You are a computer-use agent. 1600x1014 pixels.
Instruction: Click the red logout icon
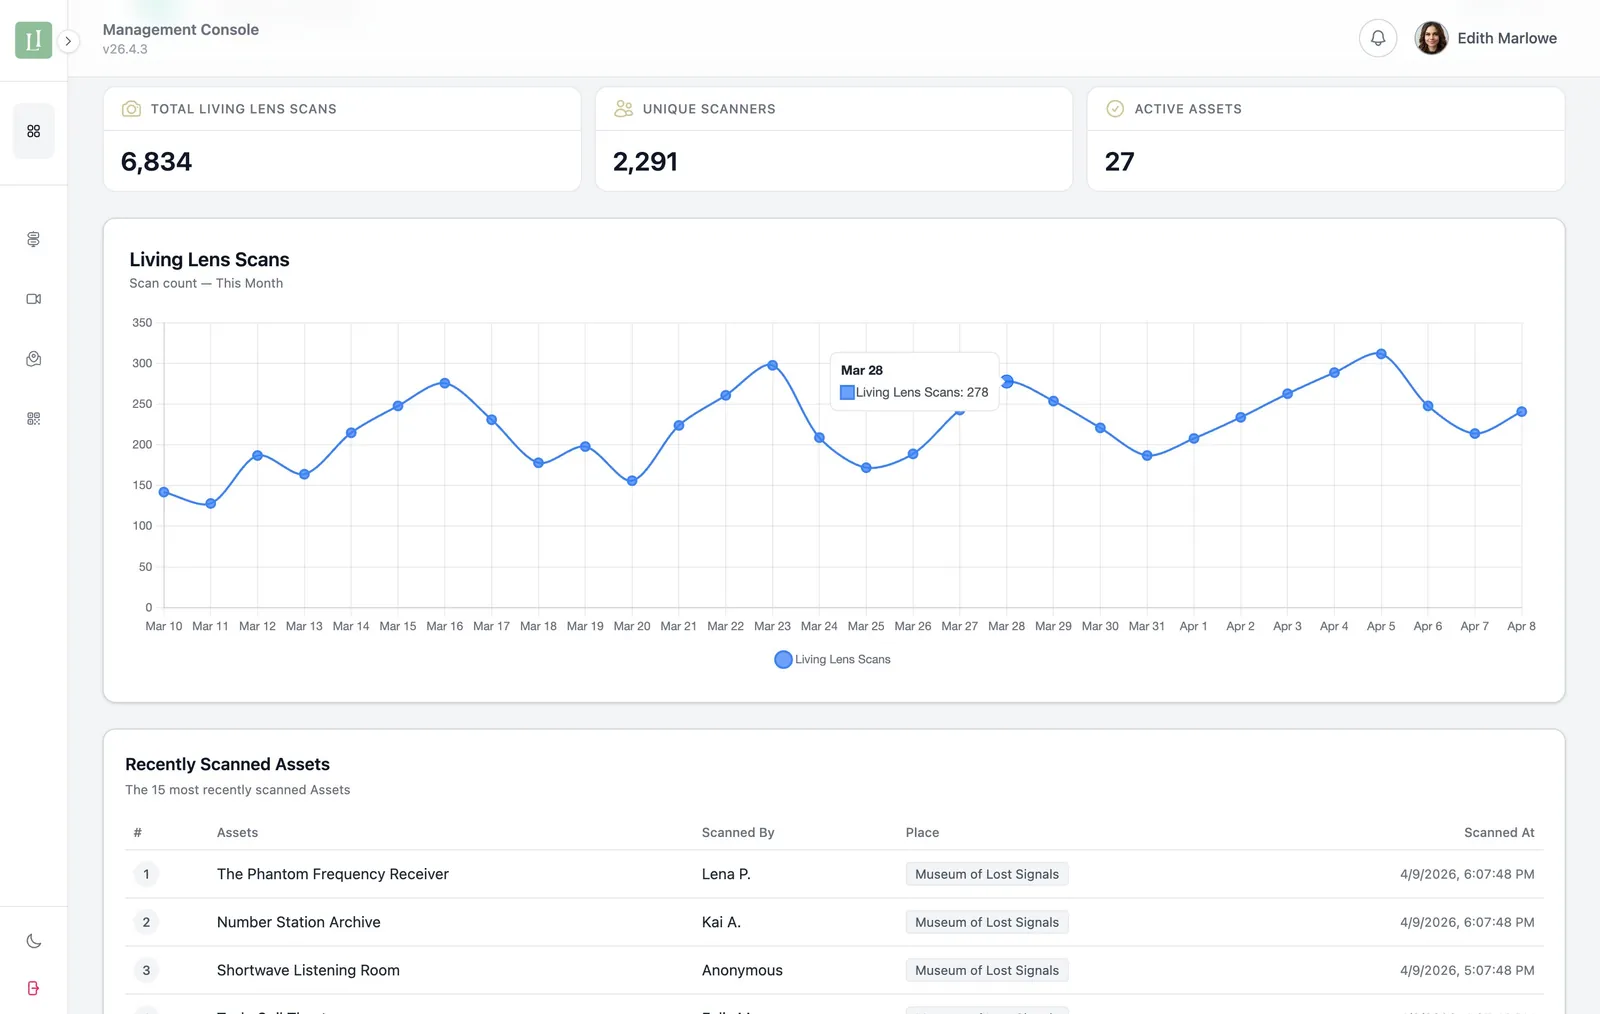[34, 988]
